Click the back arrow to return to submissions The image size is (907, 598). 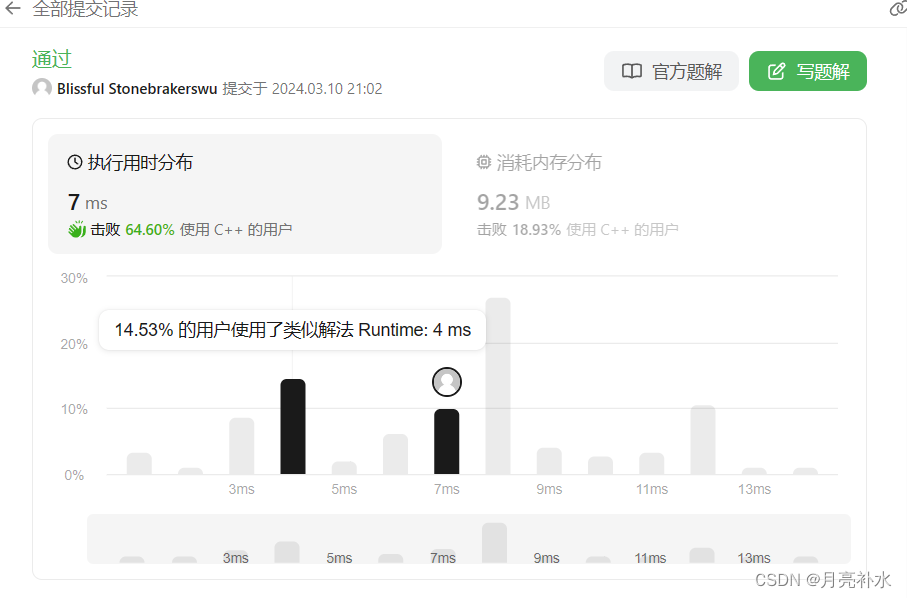[14, 10]
